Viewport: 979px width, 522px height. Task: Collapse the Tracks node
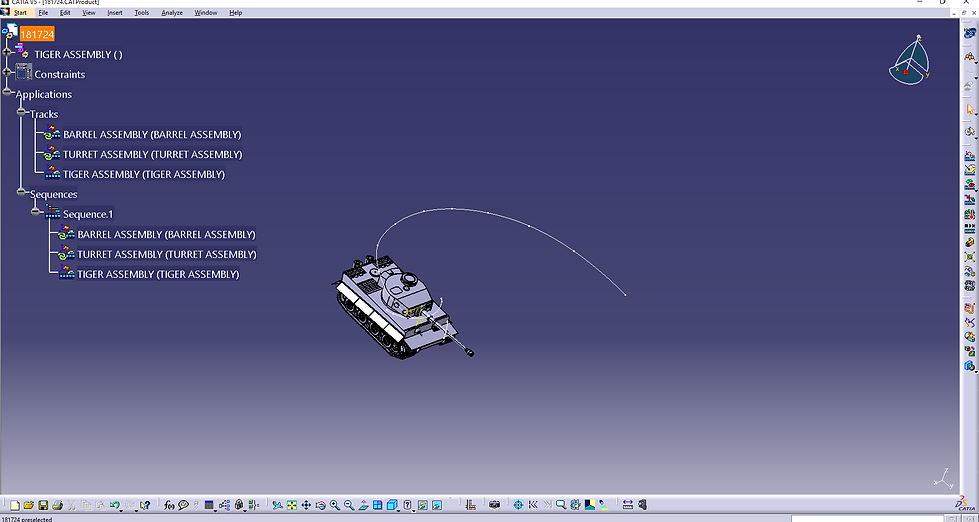pyautogui.click(x=21, y=112)
